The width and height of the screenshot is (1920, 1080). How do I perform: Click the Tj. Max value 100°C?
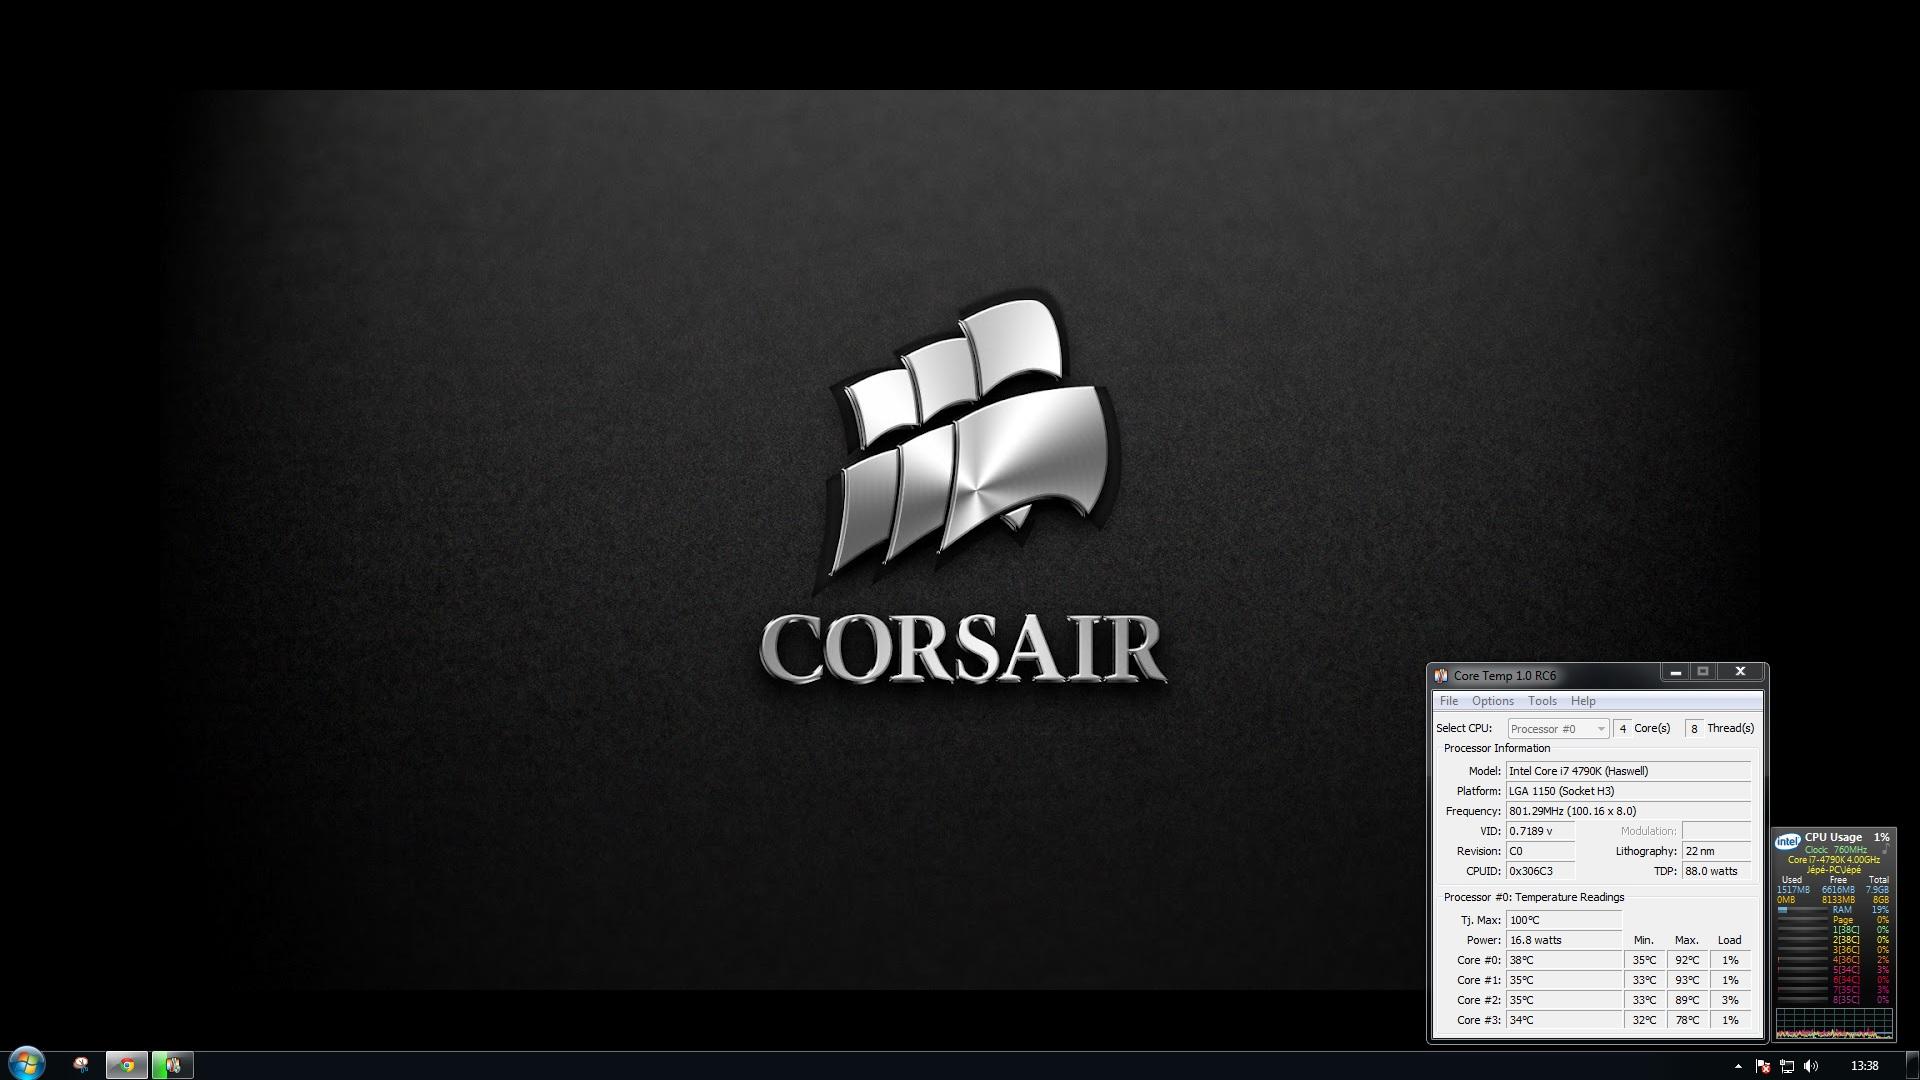(x=1564, y=920)
